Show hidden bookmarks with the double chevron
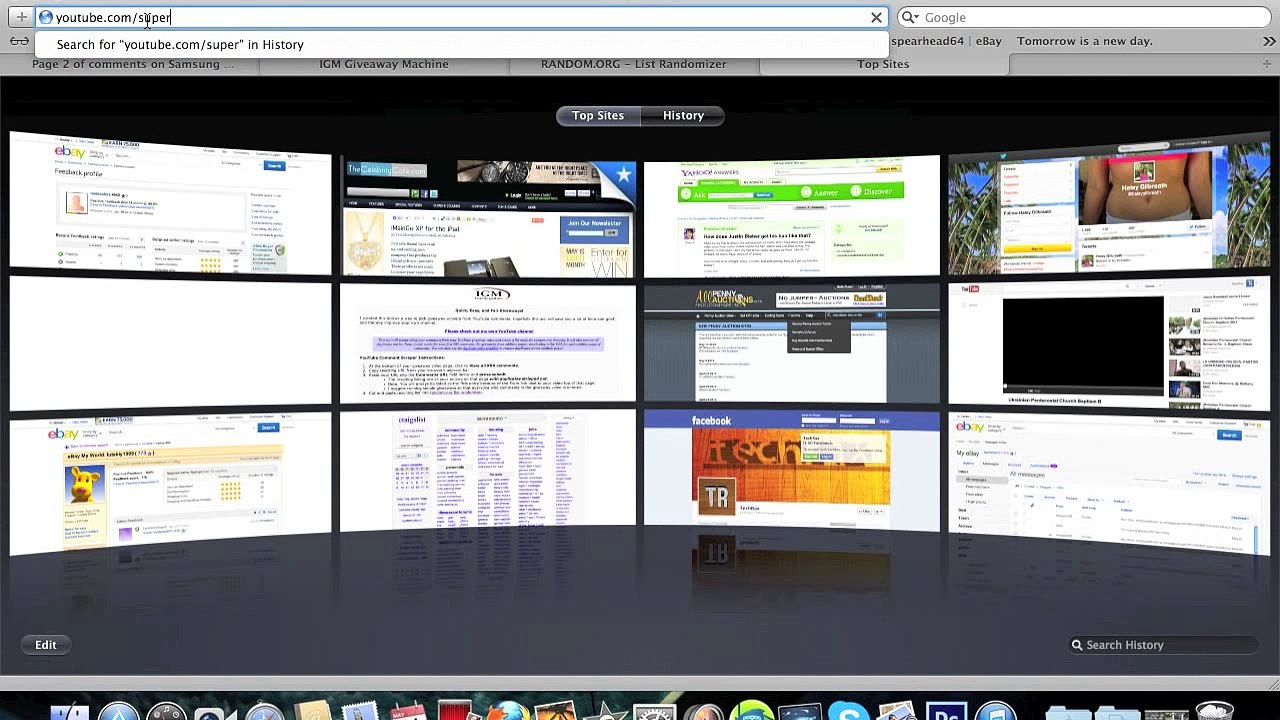This screenshot has width=1280, height=720. coord(1269,41)
